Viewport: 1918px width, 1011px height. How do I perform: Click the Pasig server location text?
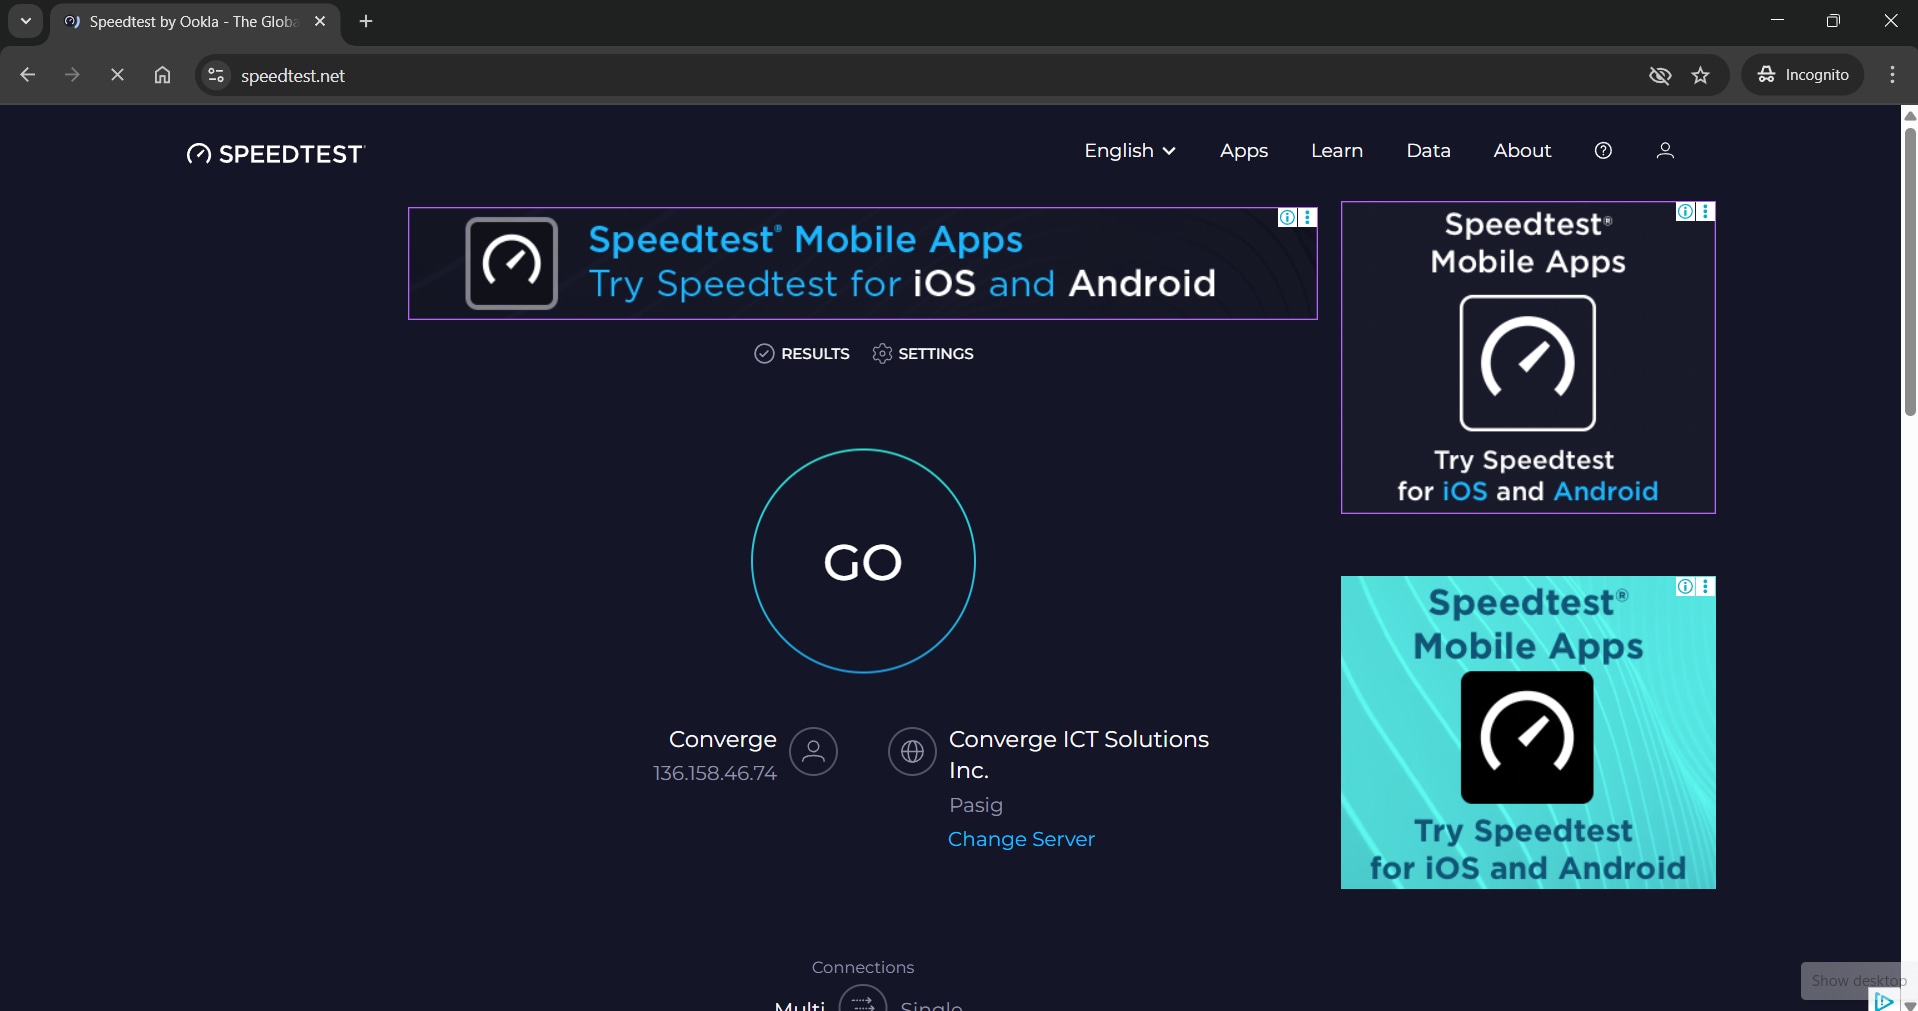click(x=975, y=805)
